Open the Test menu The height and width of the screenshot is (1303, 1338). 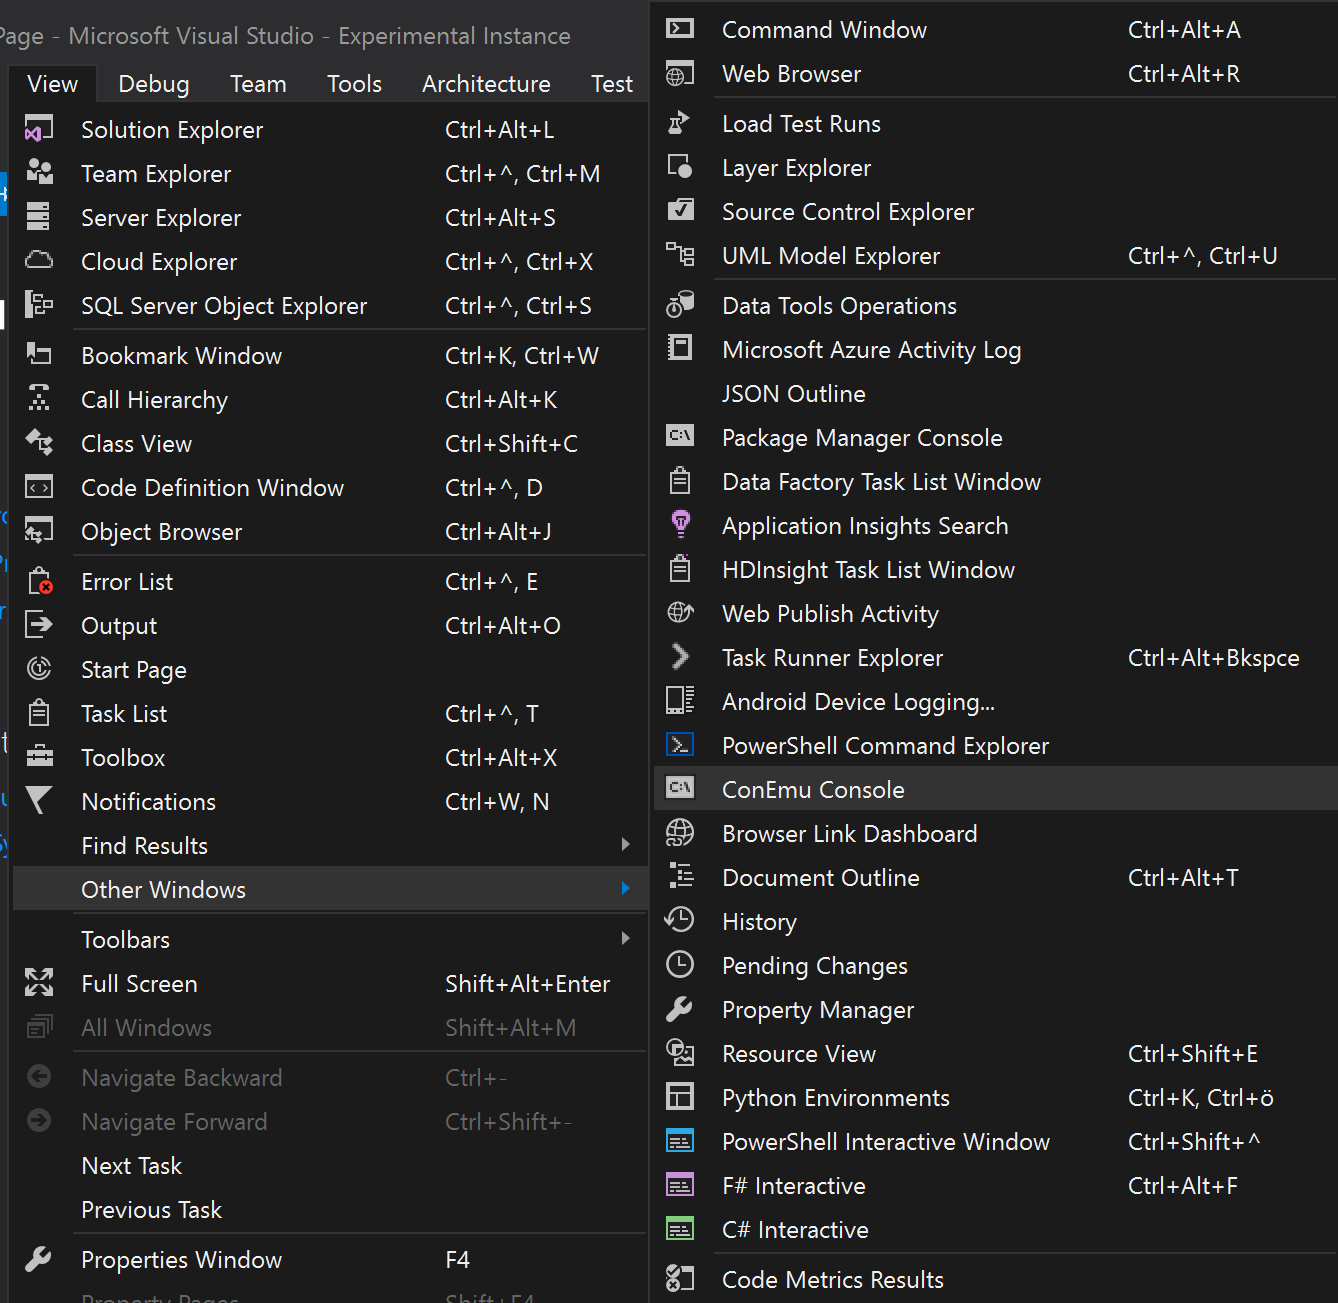point(612,84)
